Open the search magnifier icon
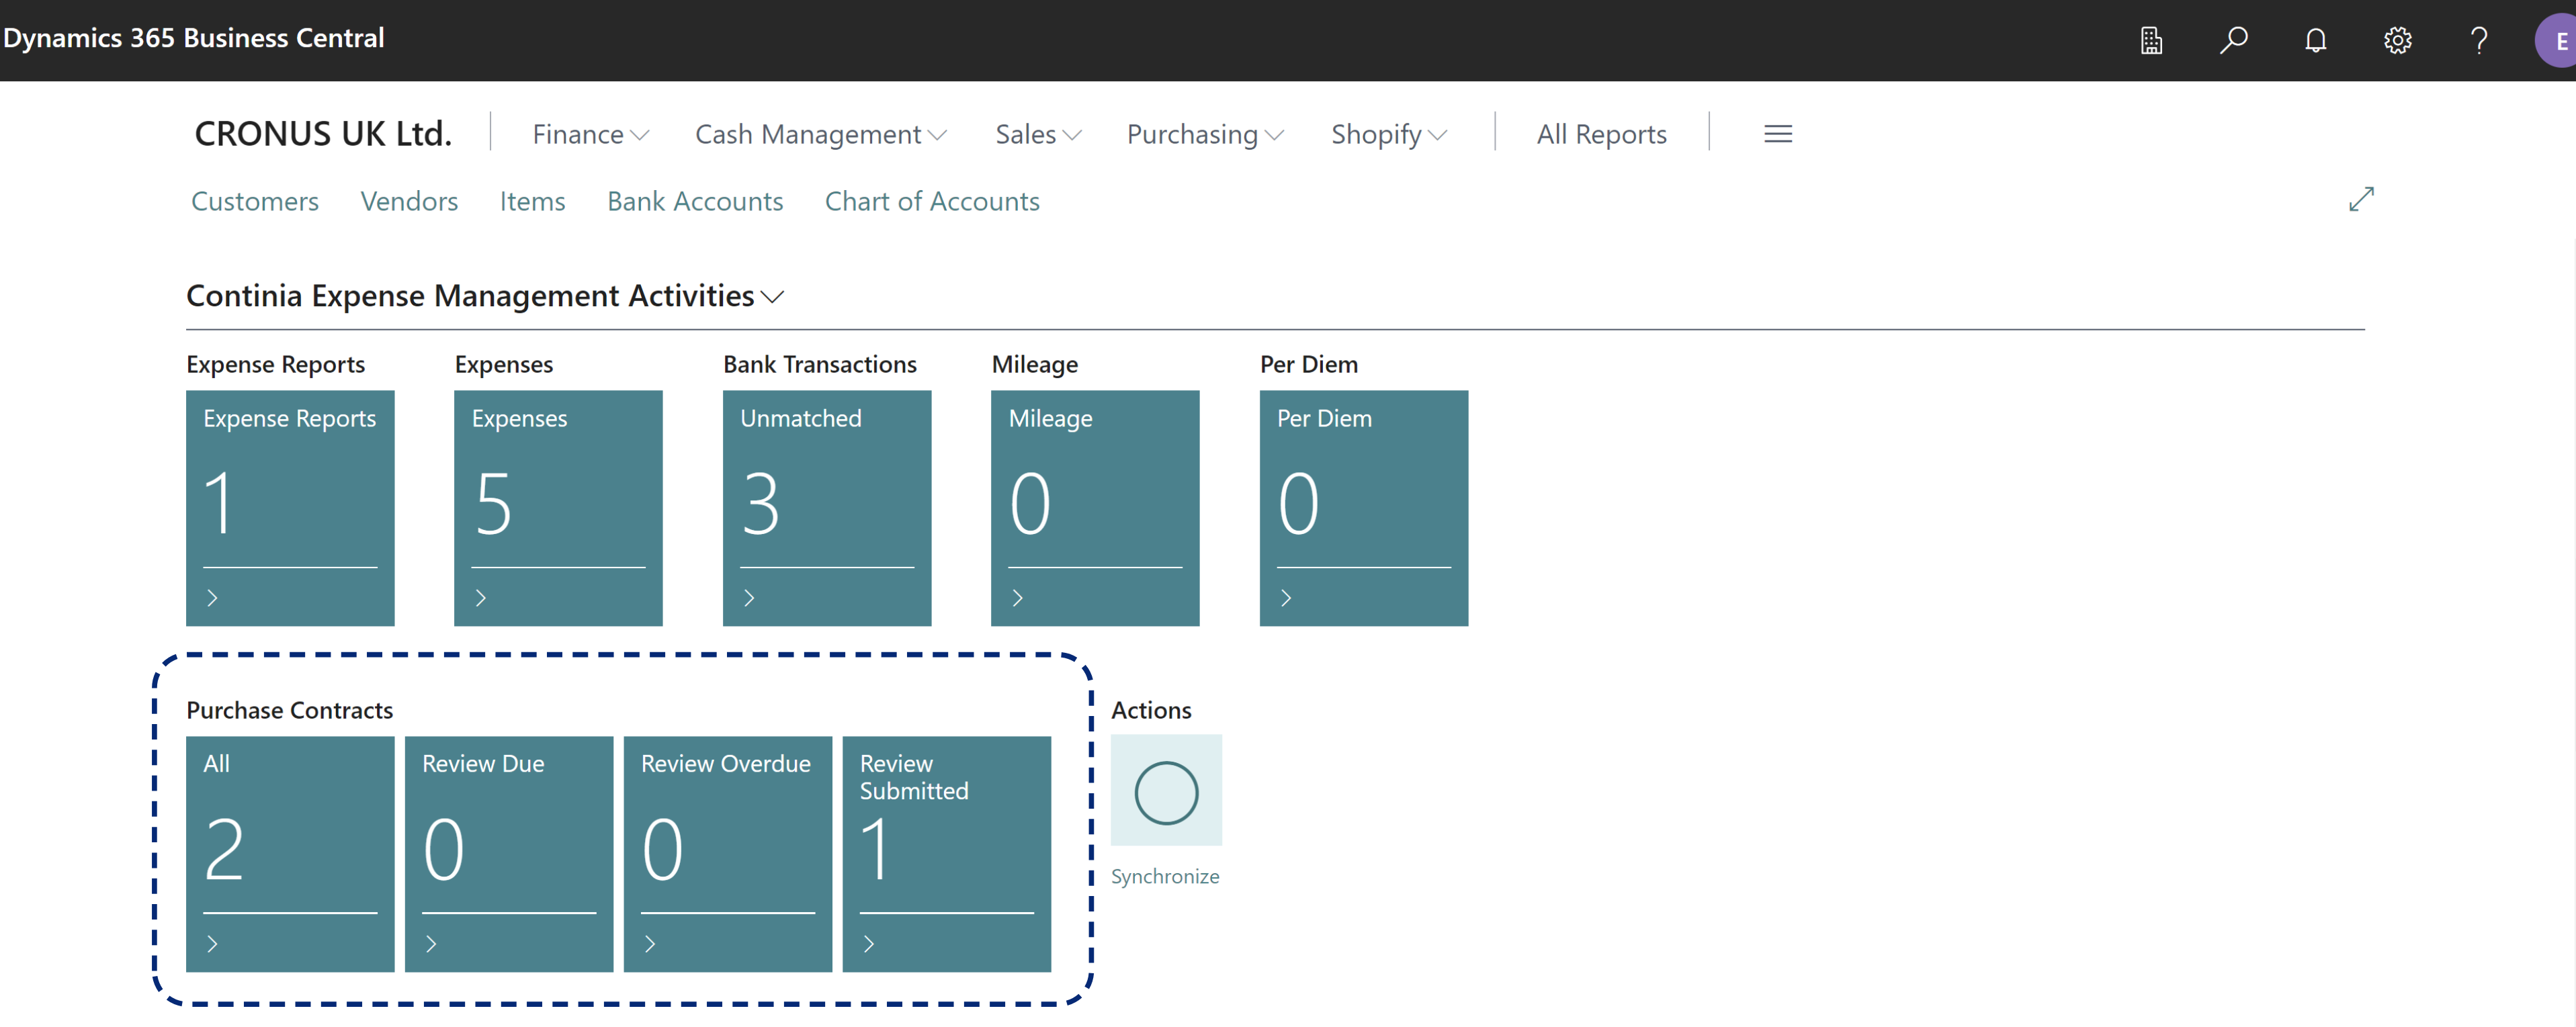This screenshot has width=2576, height=1027. point(2233,40)
